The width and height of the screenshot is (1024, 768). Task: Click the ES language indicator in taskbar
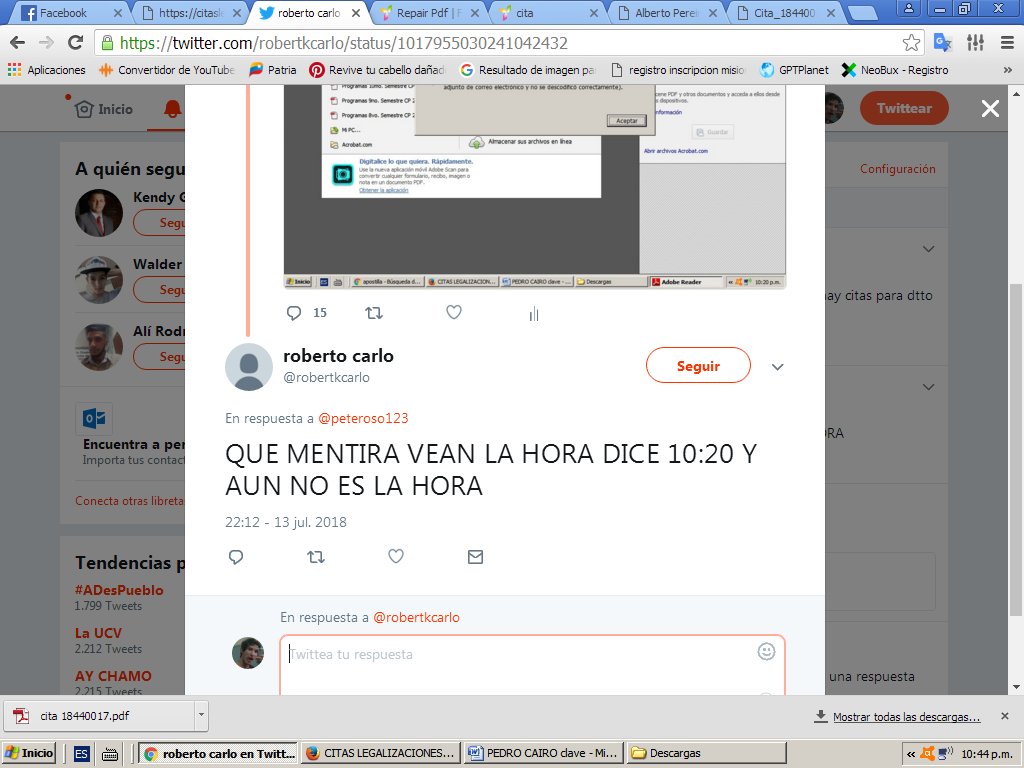coord(81,754)
